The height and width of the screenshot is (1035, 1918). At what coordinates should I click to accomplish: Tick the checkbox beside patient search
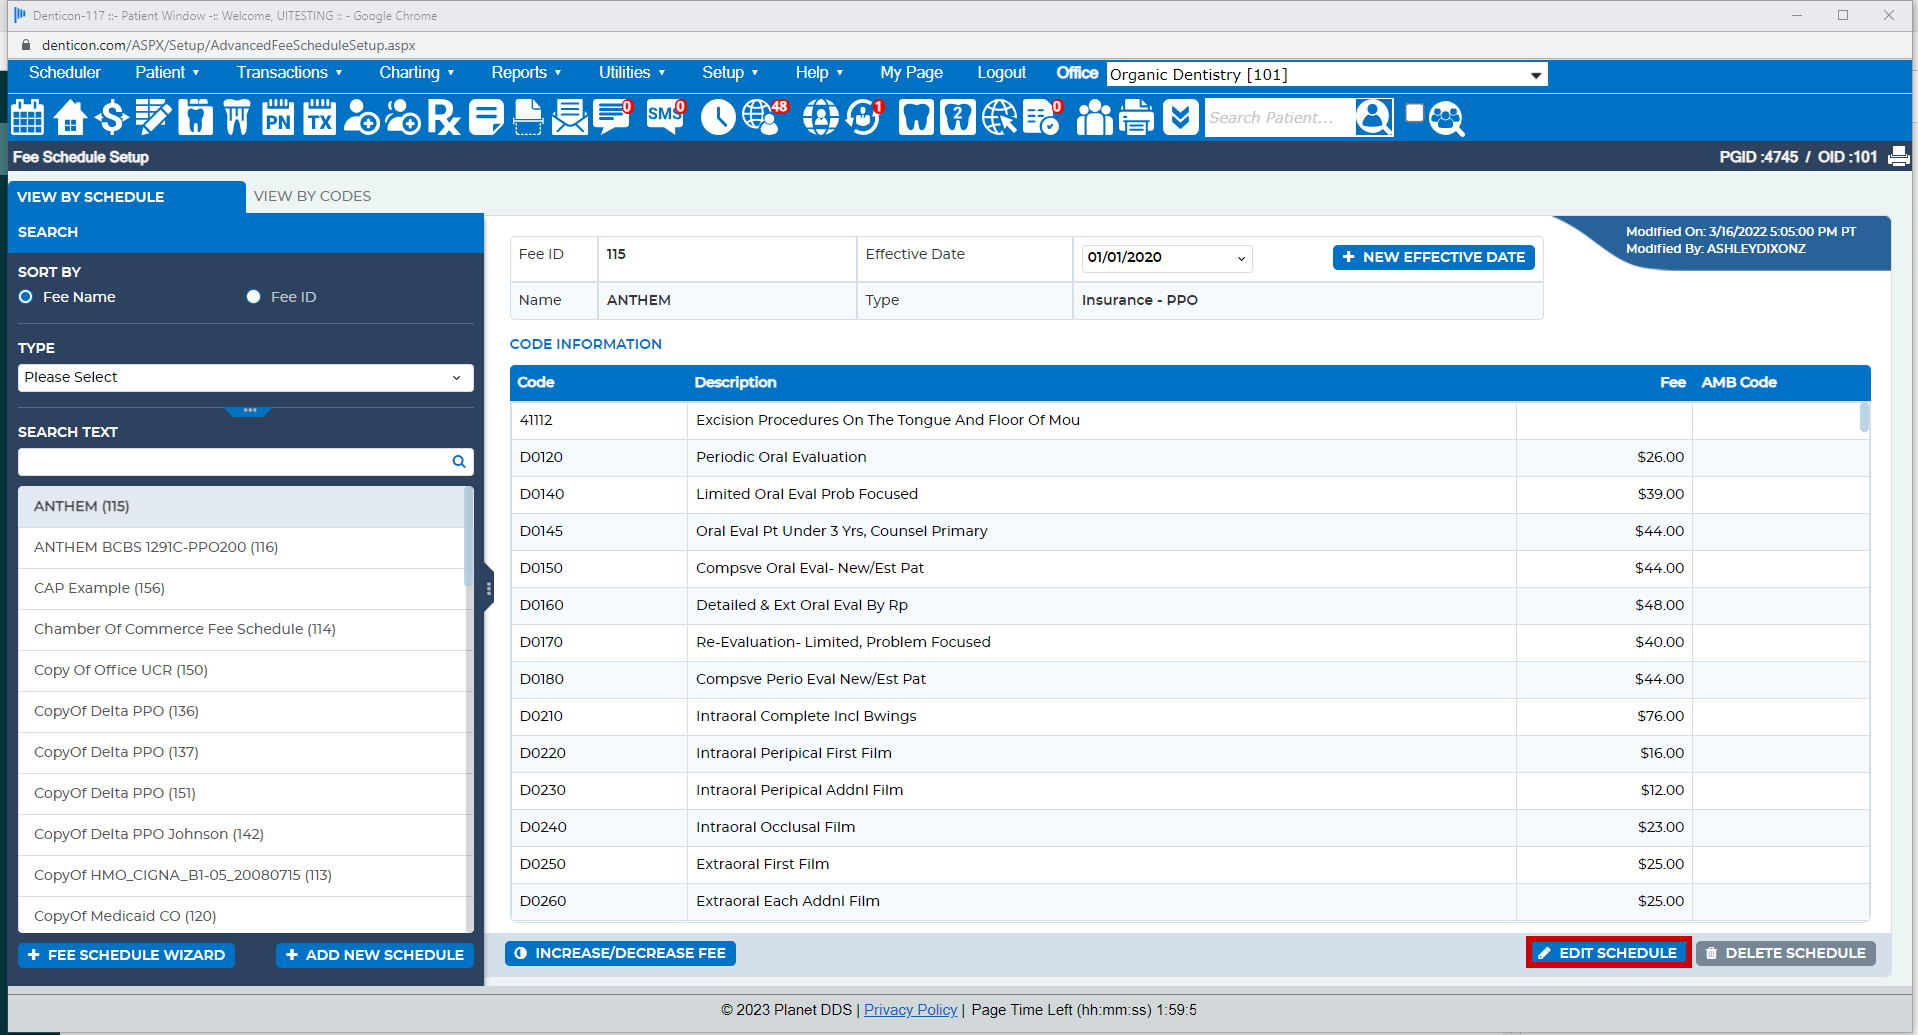pos(1414,113)
